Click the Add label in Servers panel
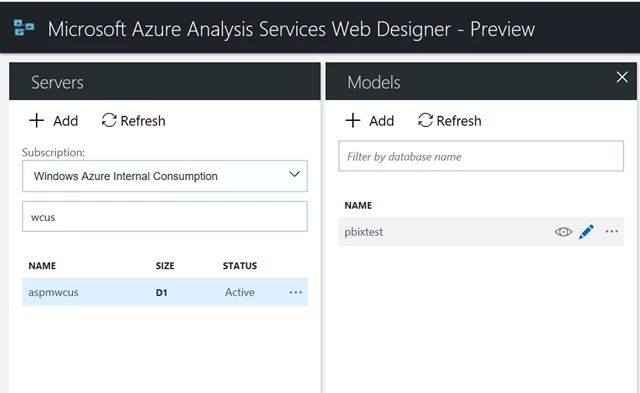The height and width of the screenshot is (393, 640). 65,121
